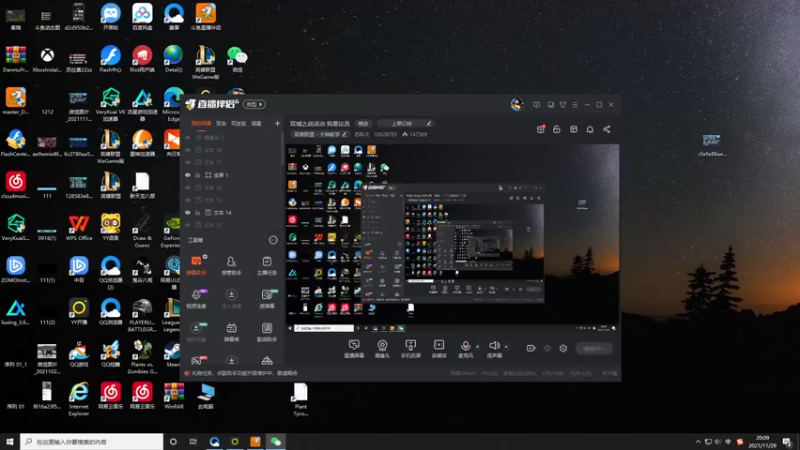This screenshot has height=450, width=800.
Task: Expand microphone options arrow
Action: 478,347
